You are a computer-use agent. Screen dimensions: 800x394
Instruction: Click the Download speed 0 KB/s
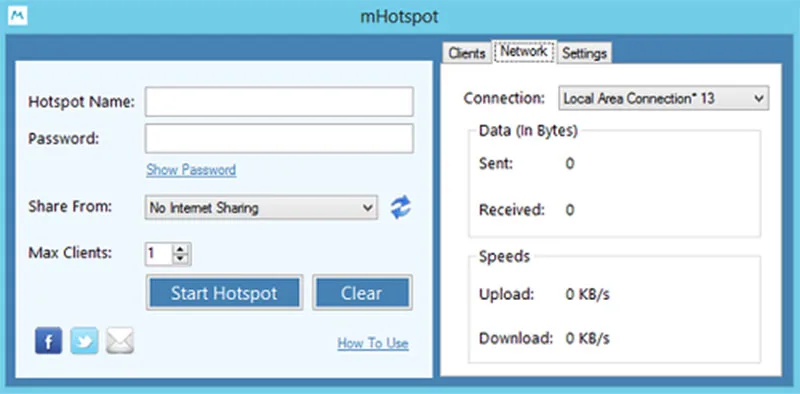click(588, 338)
